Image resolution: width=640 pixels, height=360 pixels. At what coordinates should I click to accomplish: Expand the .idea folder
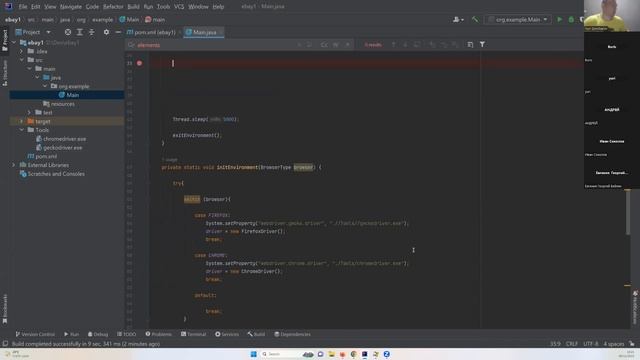(22, 51)
